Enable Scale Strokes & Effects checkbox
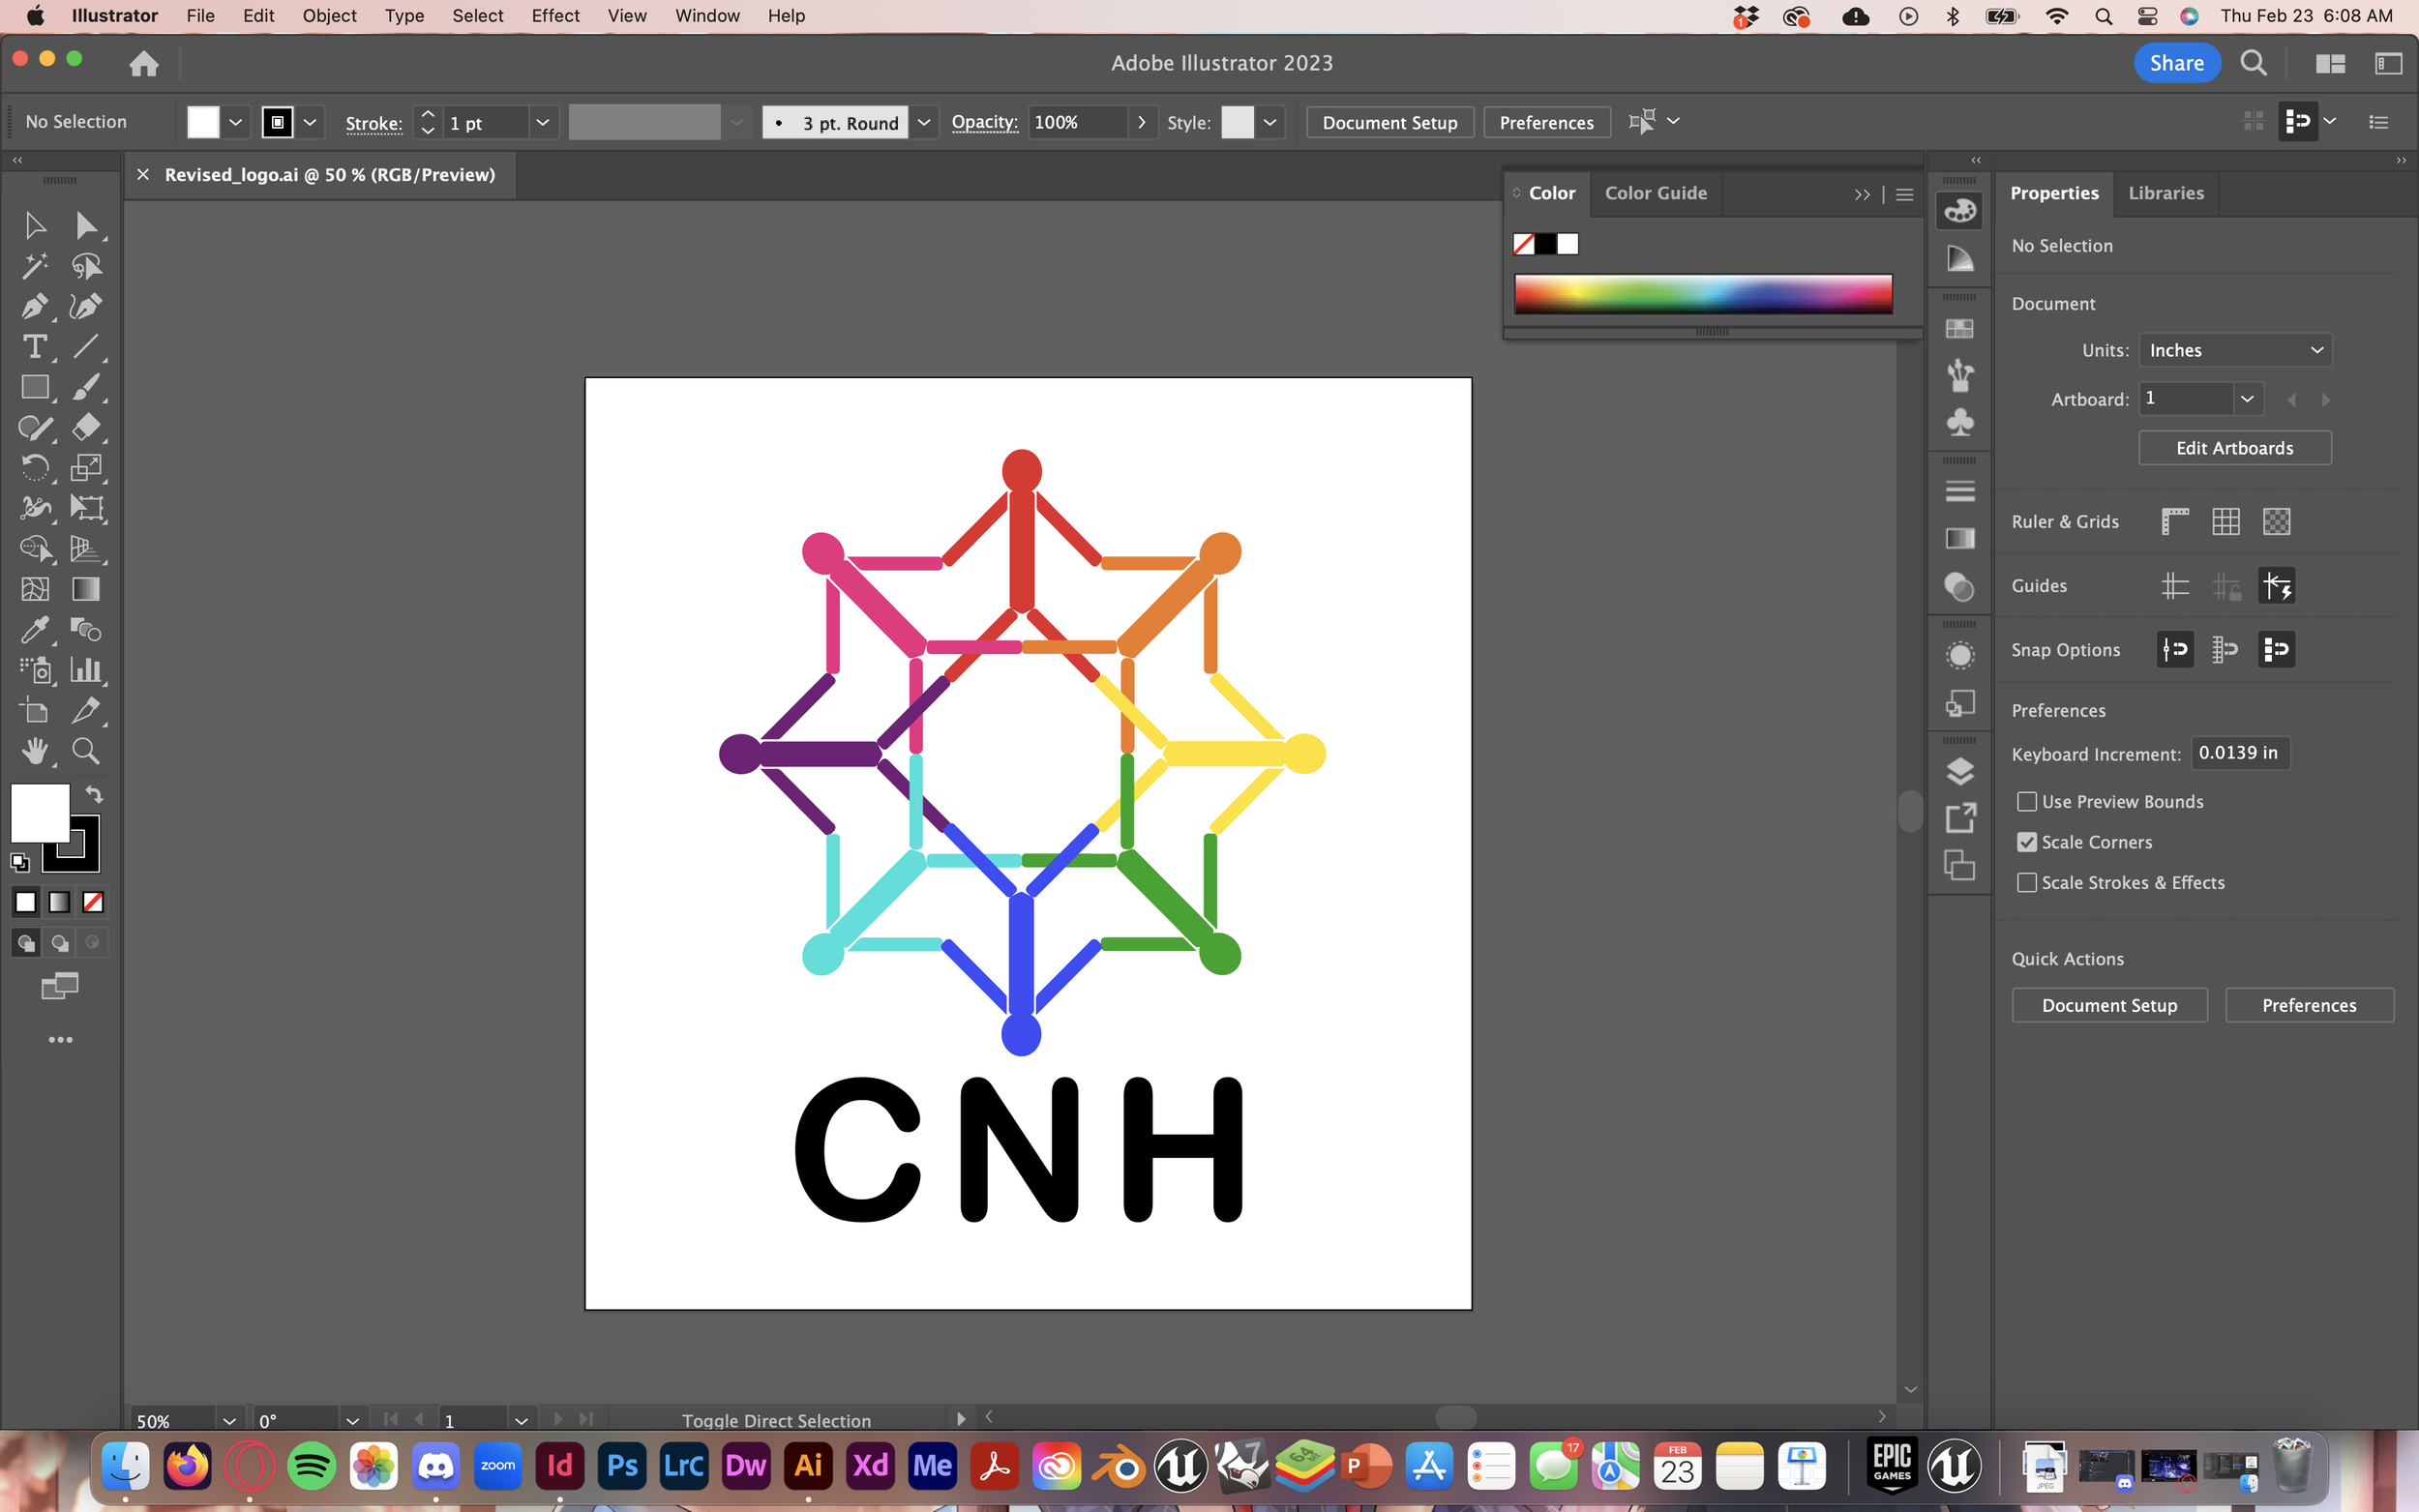 click(x=2027, y=883)
